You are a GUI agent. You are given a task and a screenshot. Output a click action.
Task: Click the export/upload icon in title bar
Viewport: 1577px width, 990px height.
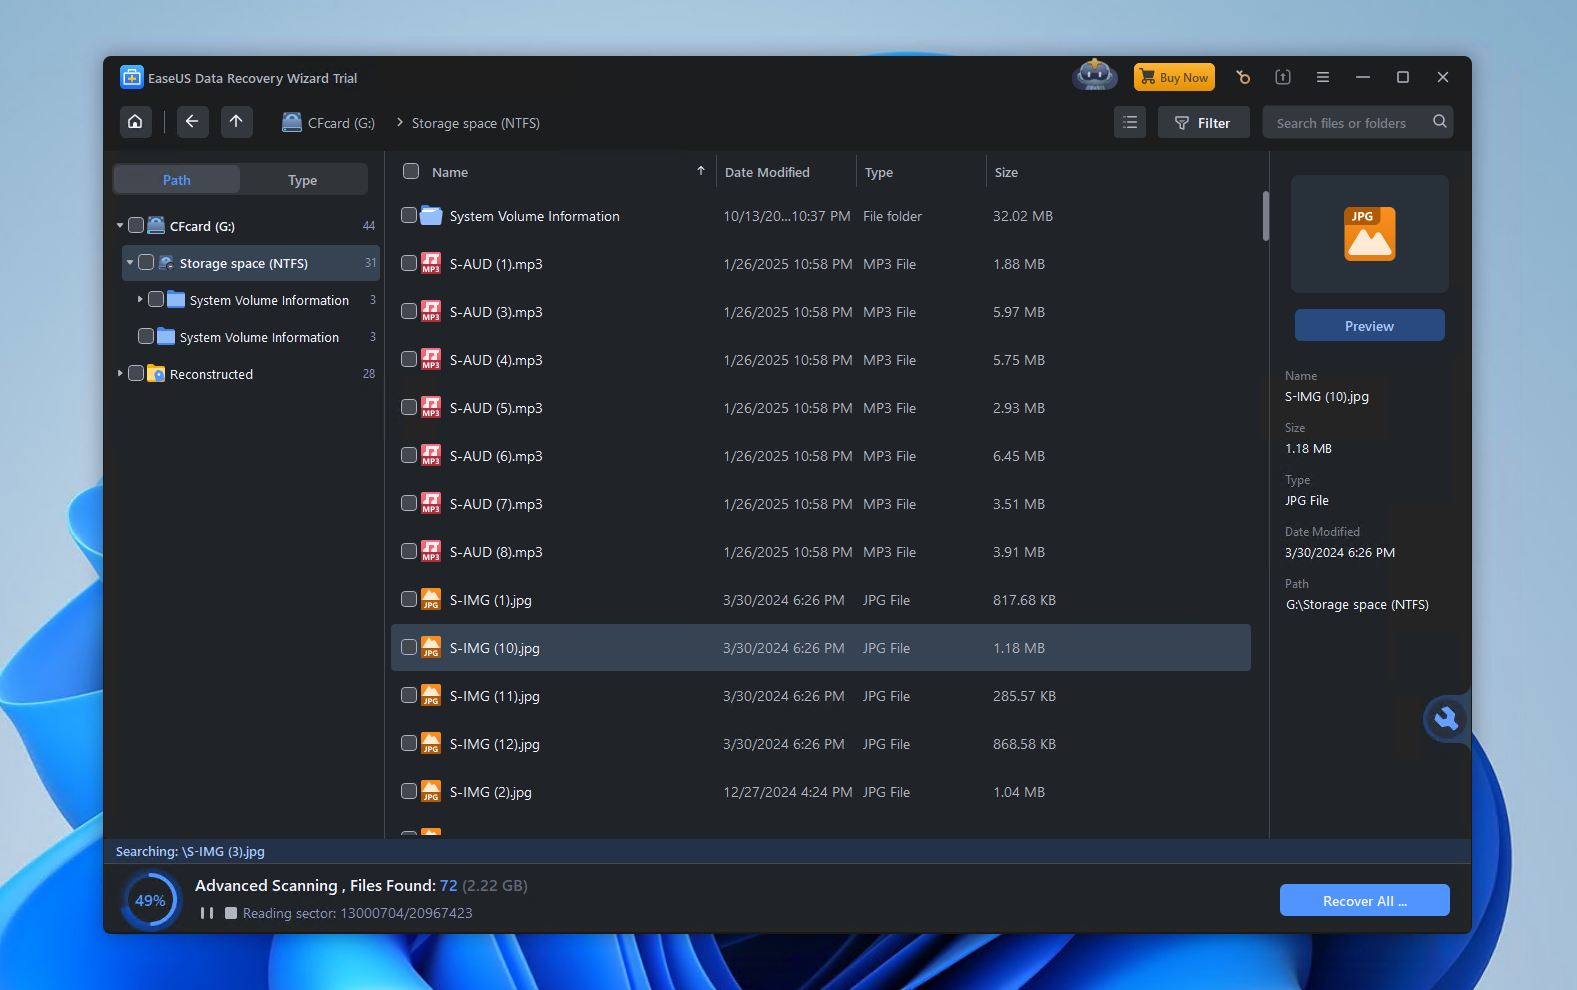(x=1283, y=77)
